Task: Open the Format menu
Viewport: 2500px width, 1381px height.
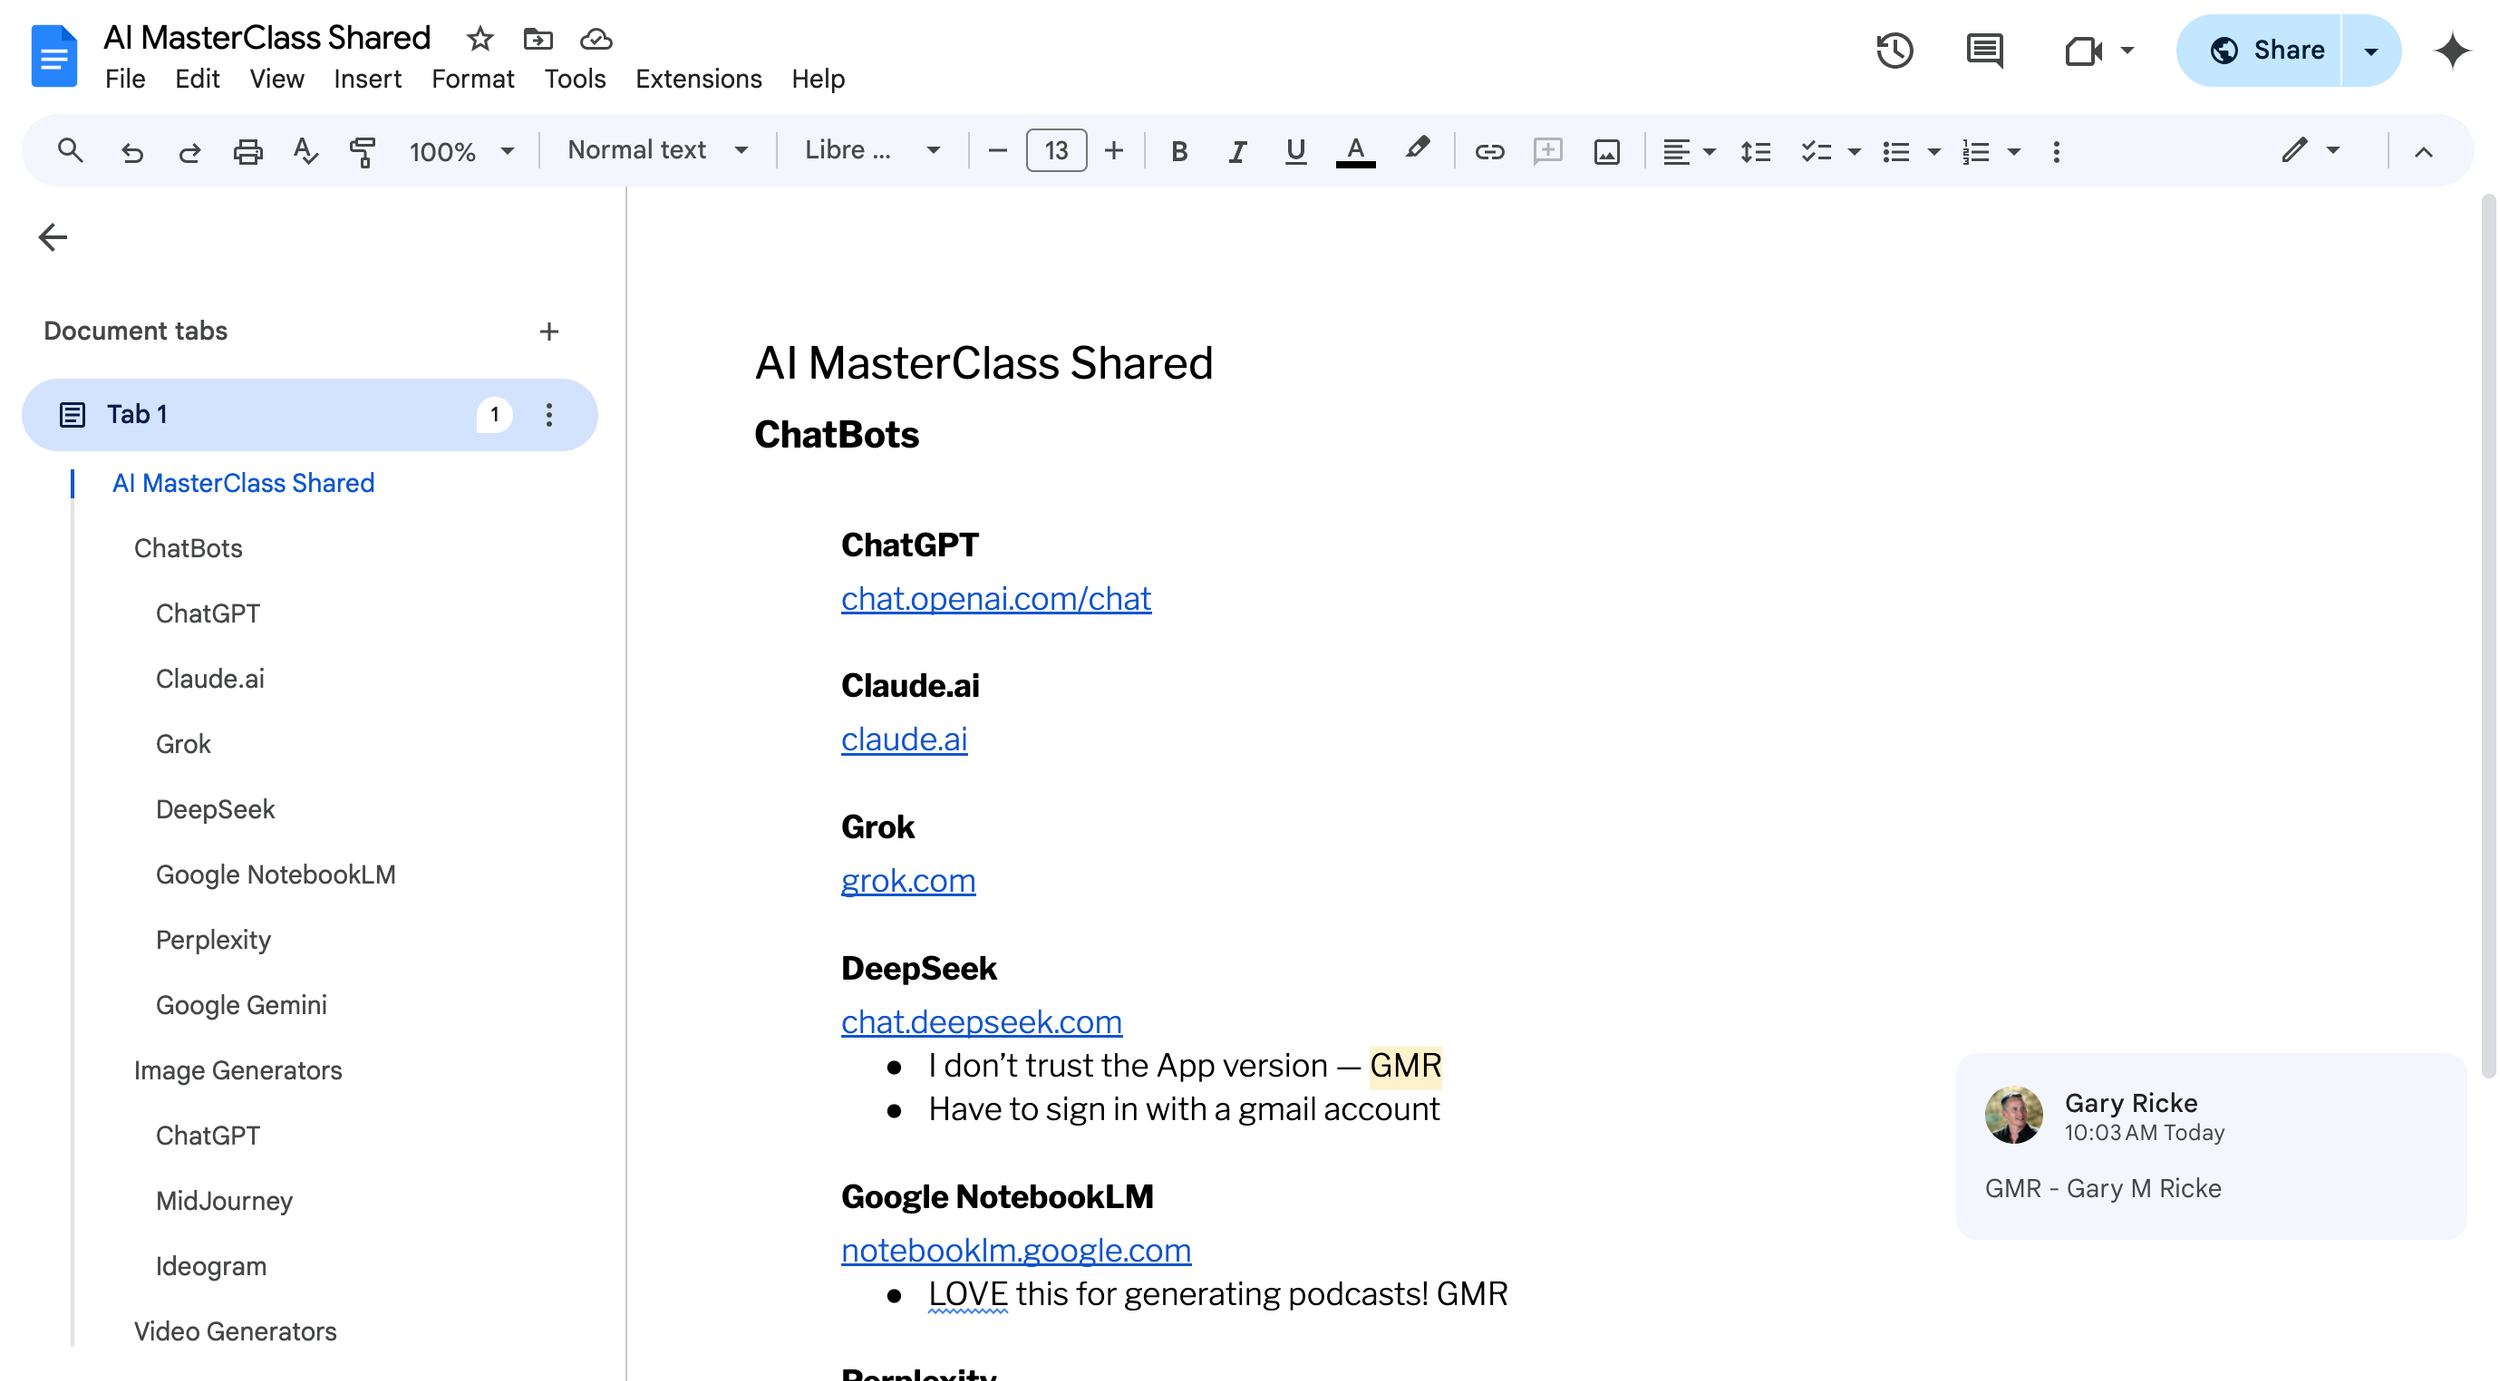Action: pyautogui.click(x=472, y=79)
